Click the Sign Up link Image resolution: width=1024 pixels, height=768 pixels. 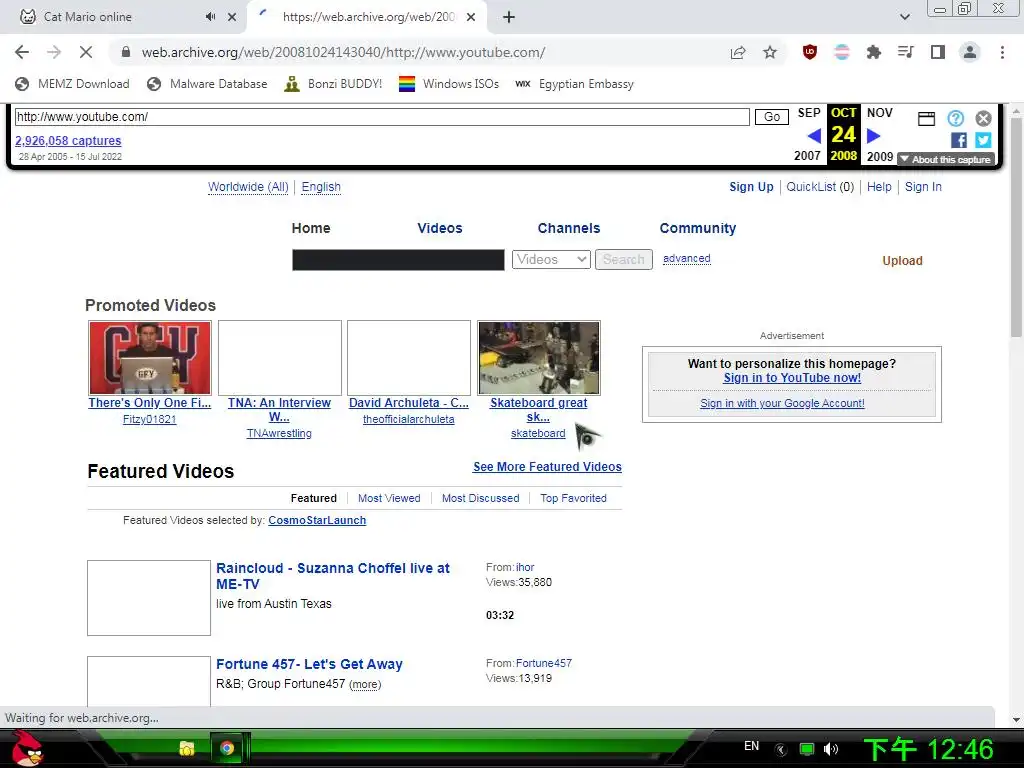[x=751, y=187]
